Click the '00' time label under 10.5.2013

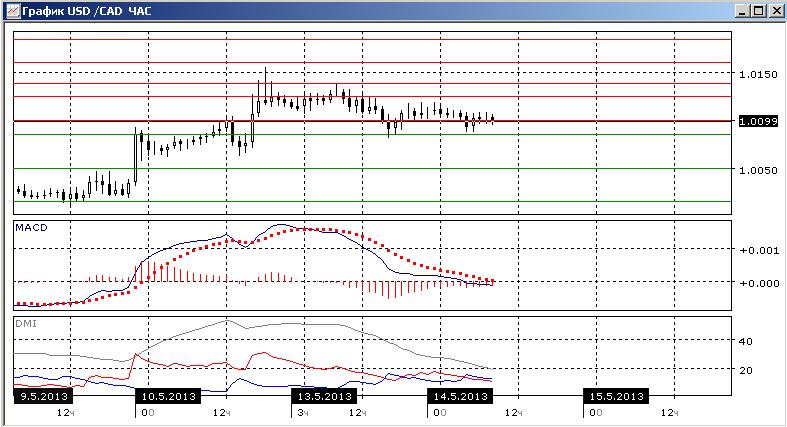tap(148, 412)
